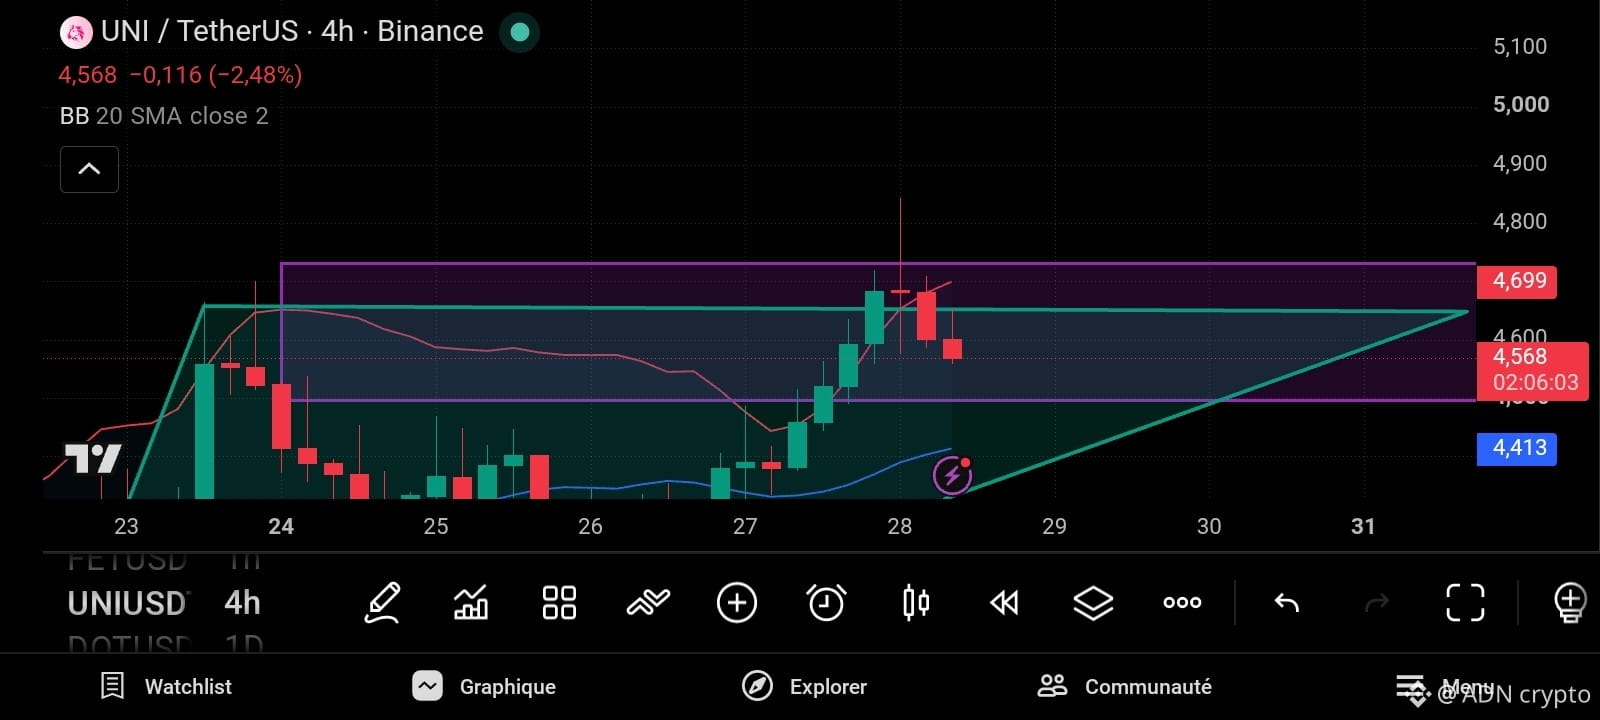Click date 27 on time axis
The height and width of the screenshot is (720, 1600).
pos(745,527)
